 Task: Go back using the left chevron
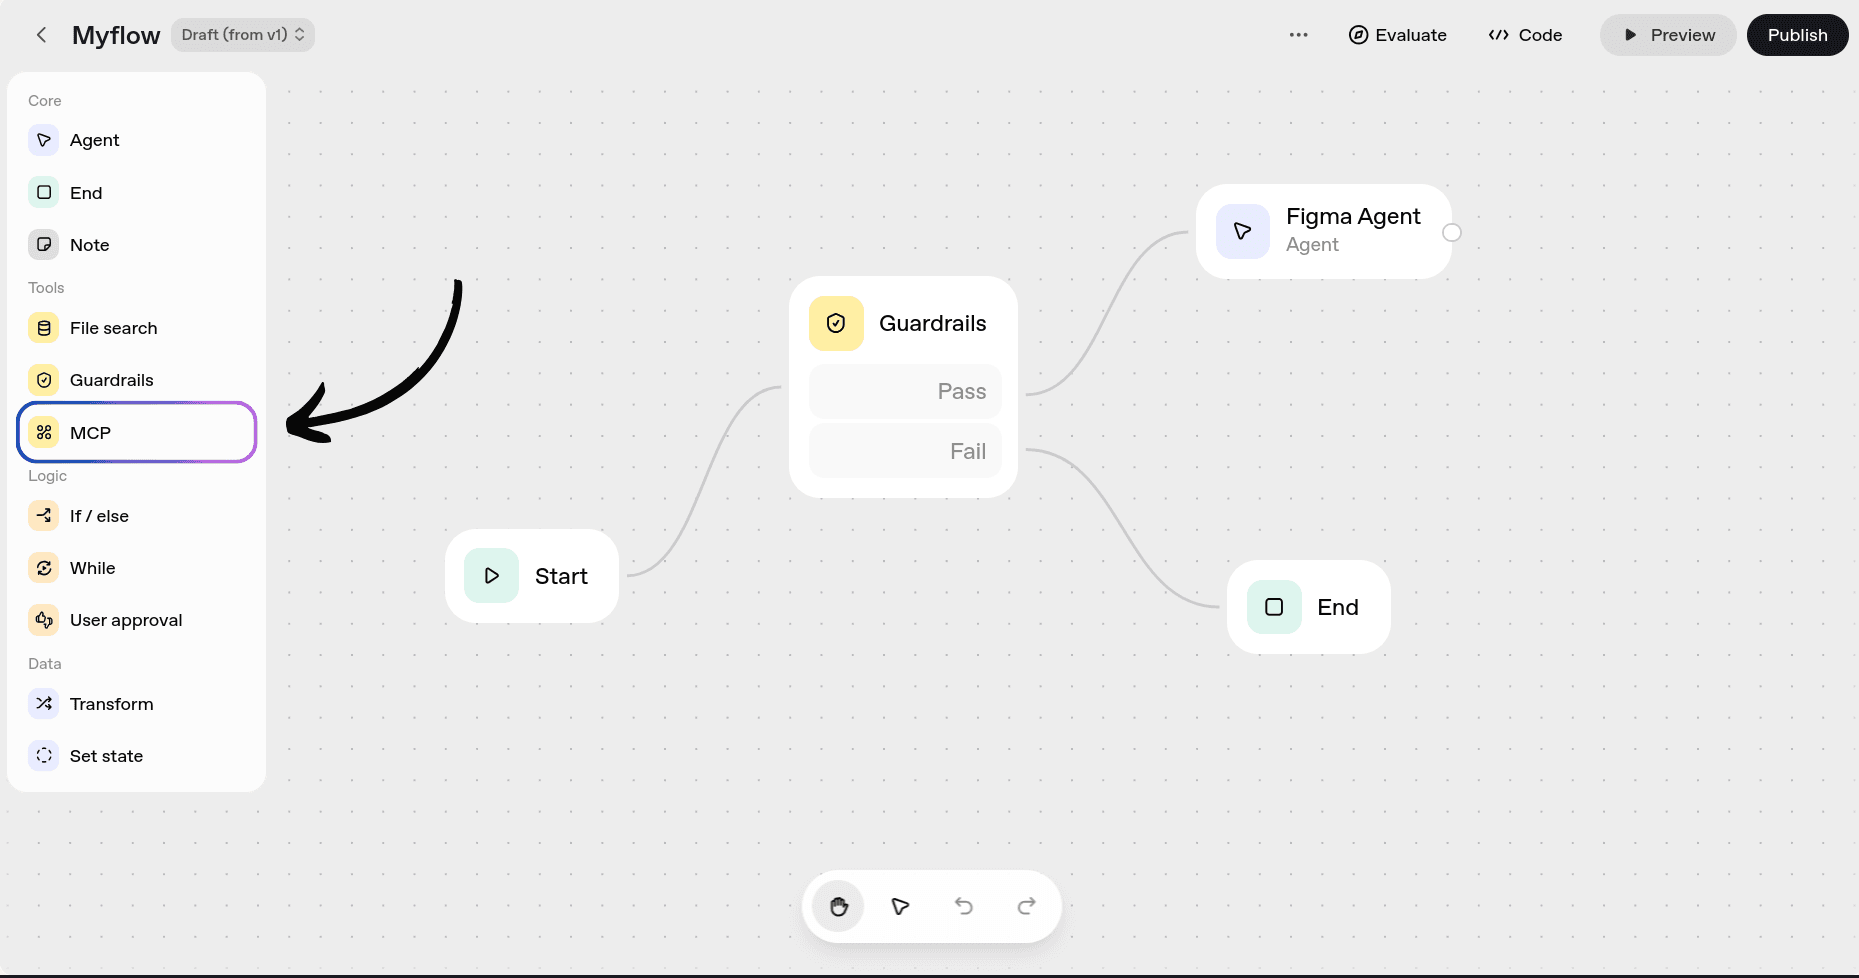coord(41,35)
